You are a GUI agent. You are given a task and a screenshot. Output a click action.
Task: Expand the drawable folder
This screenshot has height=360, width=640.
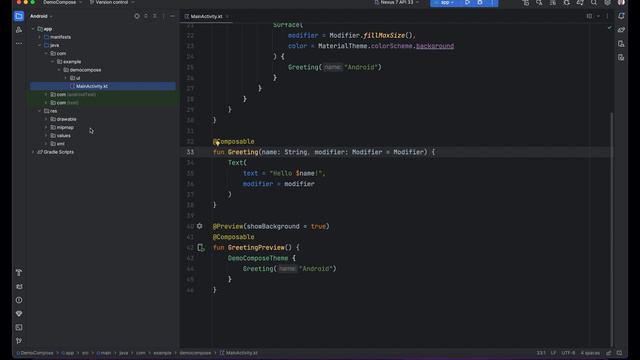pos(47,119)
